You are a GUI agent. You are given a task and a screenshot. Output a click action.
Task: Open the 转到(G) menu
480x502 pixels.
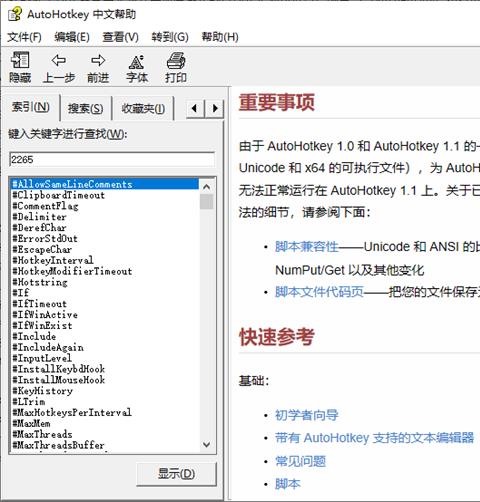click(170, 37)
